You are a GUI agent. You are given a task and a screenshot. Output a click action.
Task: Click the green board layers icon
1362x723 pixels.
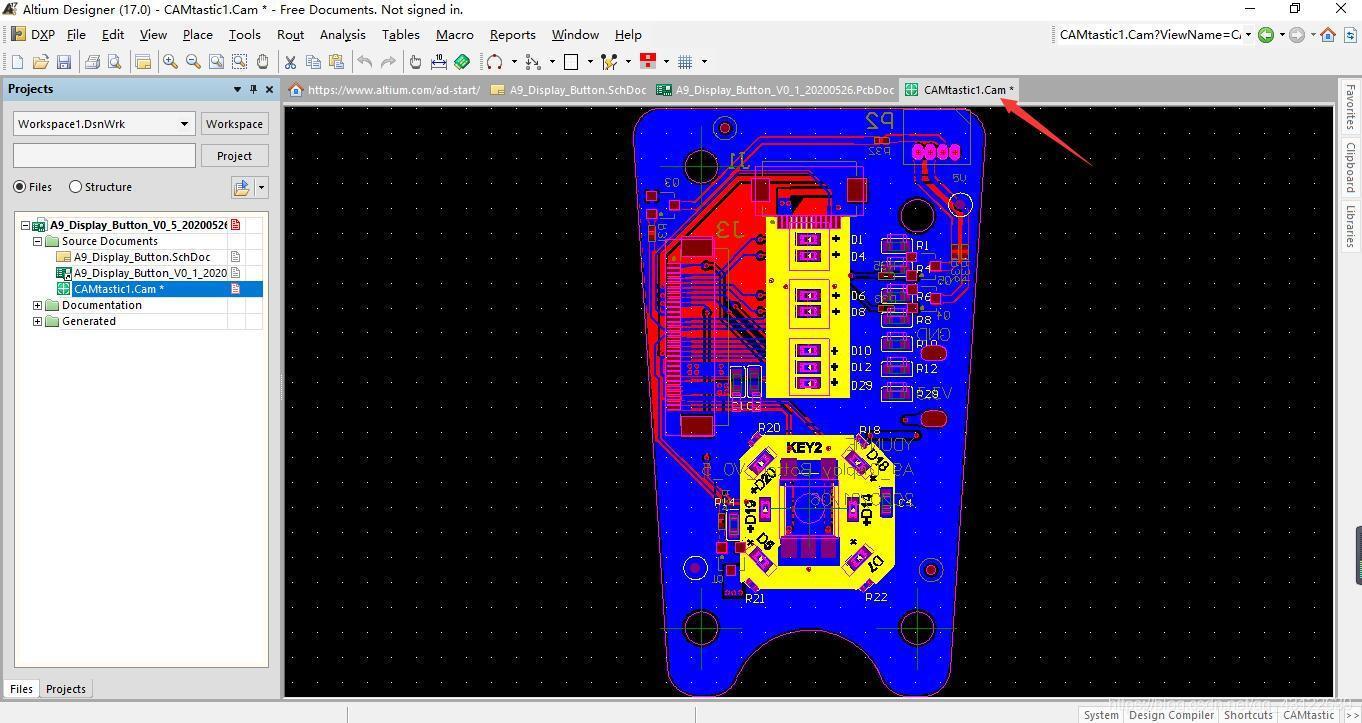(x=462, y=62)
